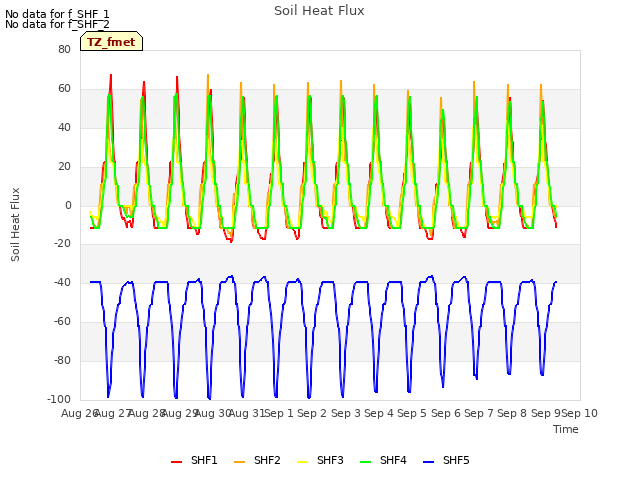Click the 20 y-axis tick label
The height and width of the screenshot is (480, 640).
tap(64, 167)
